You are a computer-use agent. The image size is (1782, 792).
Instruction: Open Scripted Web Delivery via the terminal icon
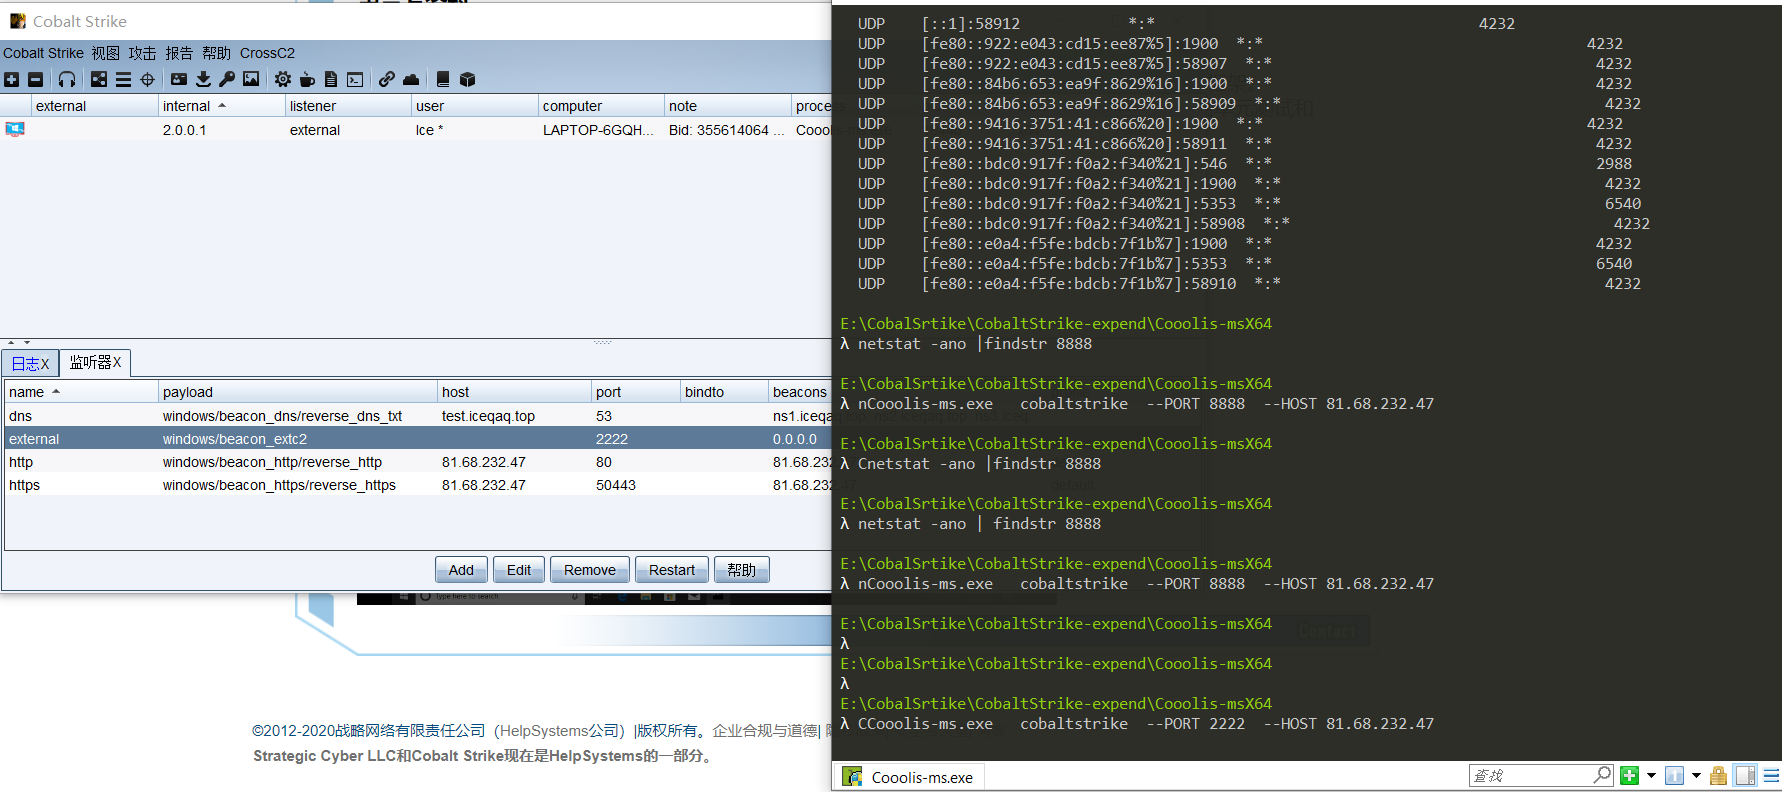[355, 79]
